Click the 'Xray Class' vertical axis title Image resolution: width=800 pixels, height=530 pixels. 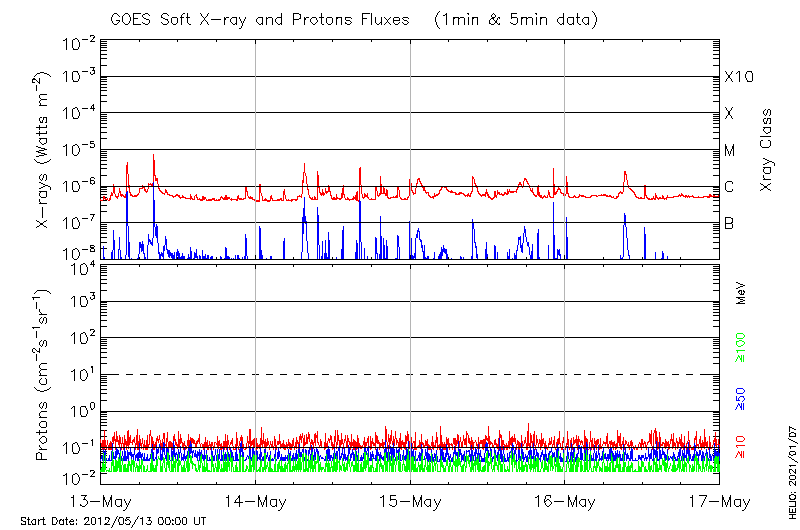coord(767,150)
